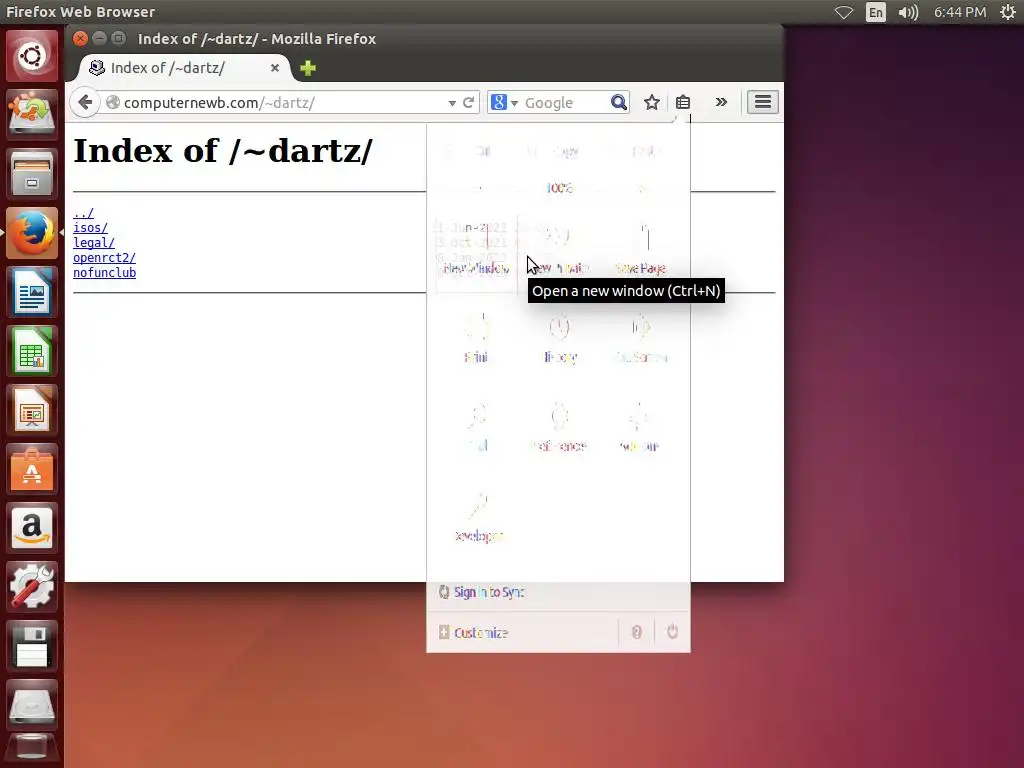
Task: Enter Full Screen via the menu panel
Action: click(x=641, y=340)
